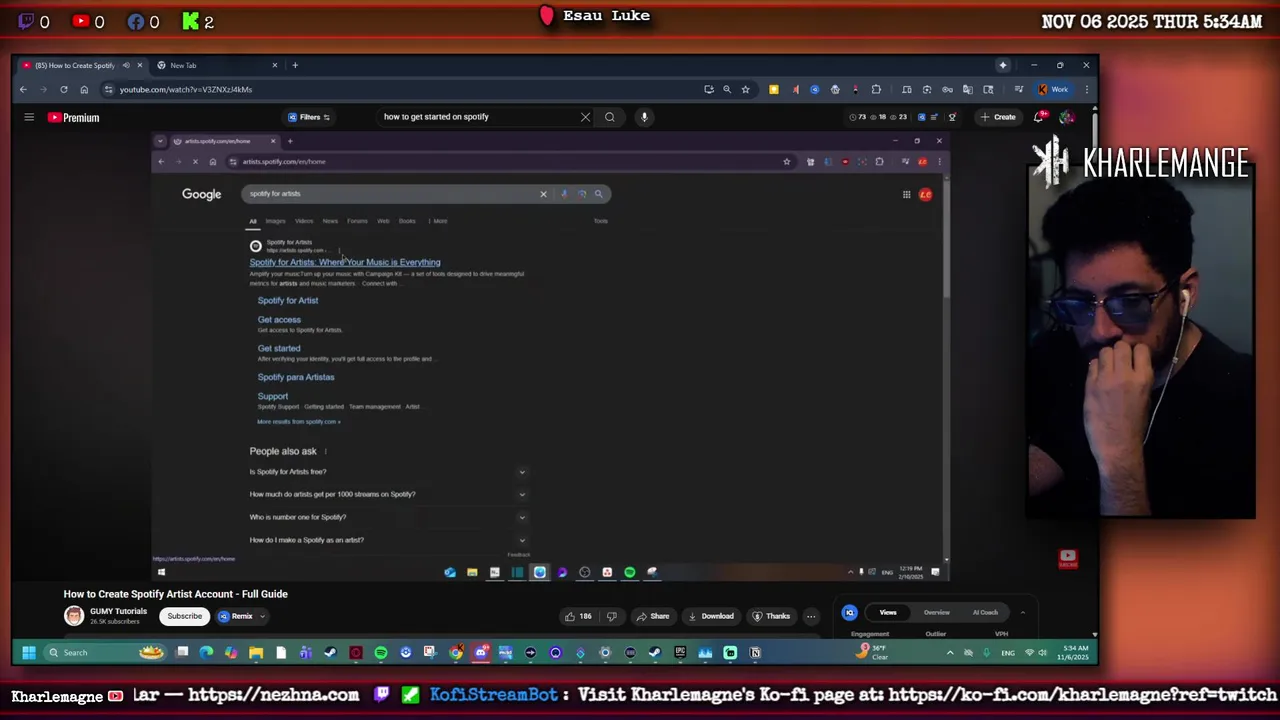This screenshot has width=1280, height=720.
Task: Click the YouTube page vertical scrollbar
Action: point(1095,370)
